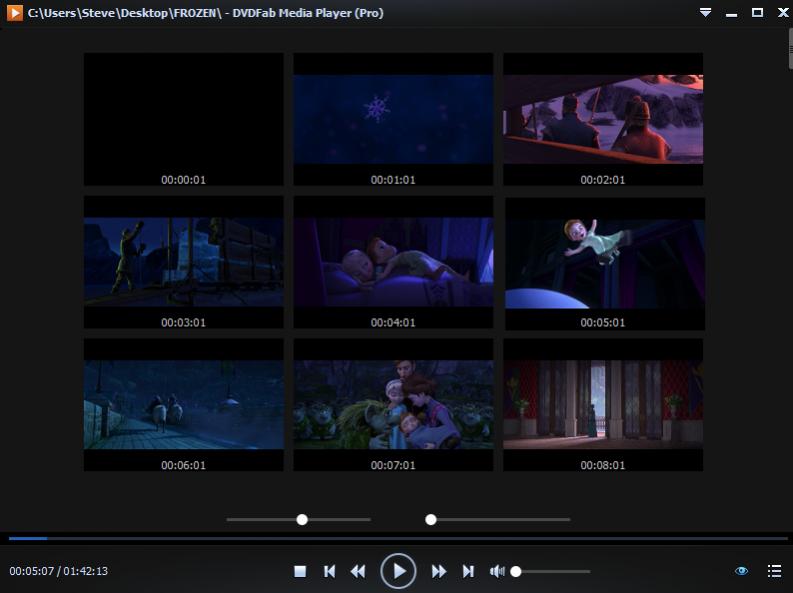Close the DVDFab Media Player window
This screenshot has height=593, width=793.
[x=783, y=12]
